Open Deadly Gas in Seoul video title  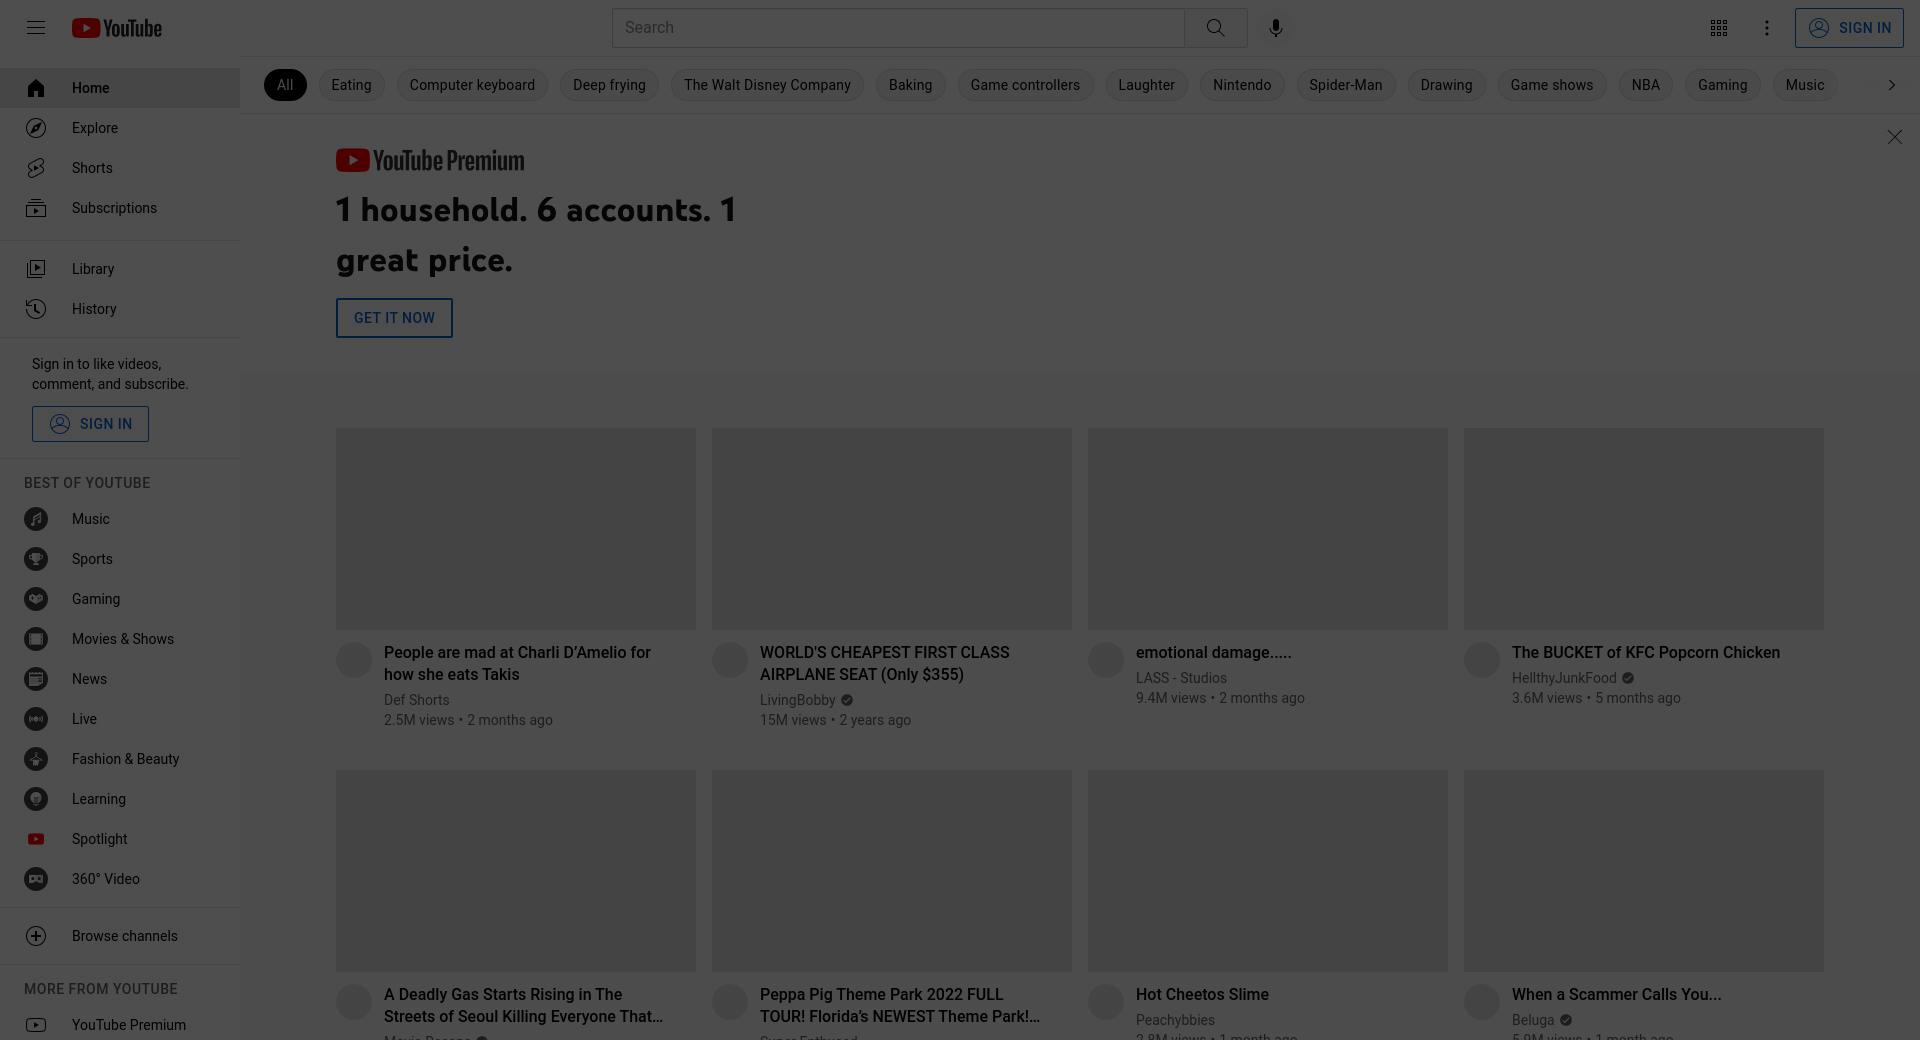coord(523,1006)
